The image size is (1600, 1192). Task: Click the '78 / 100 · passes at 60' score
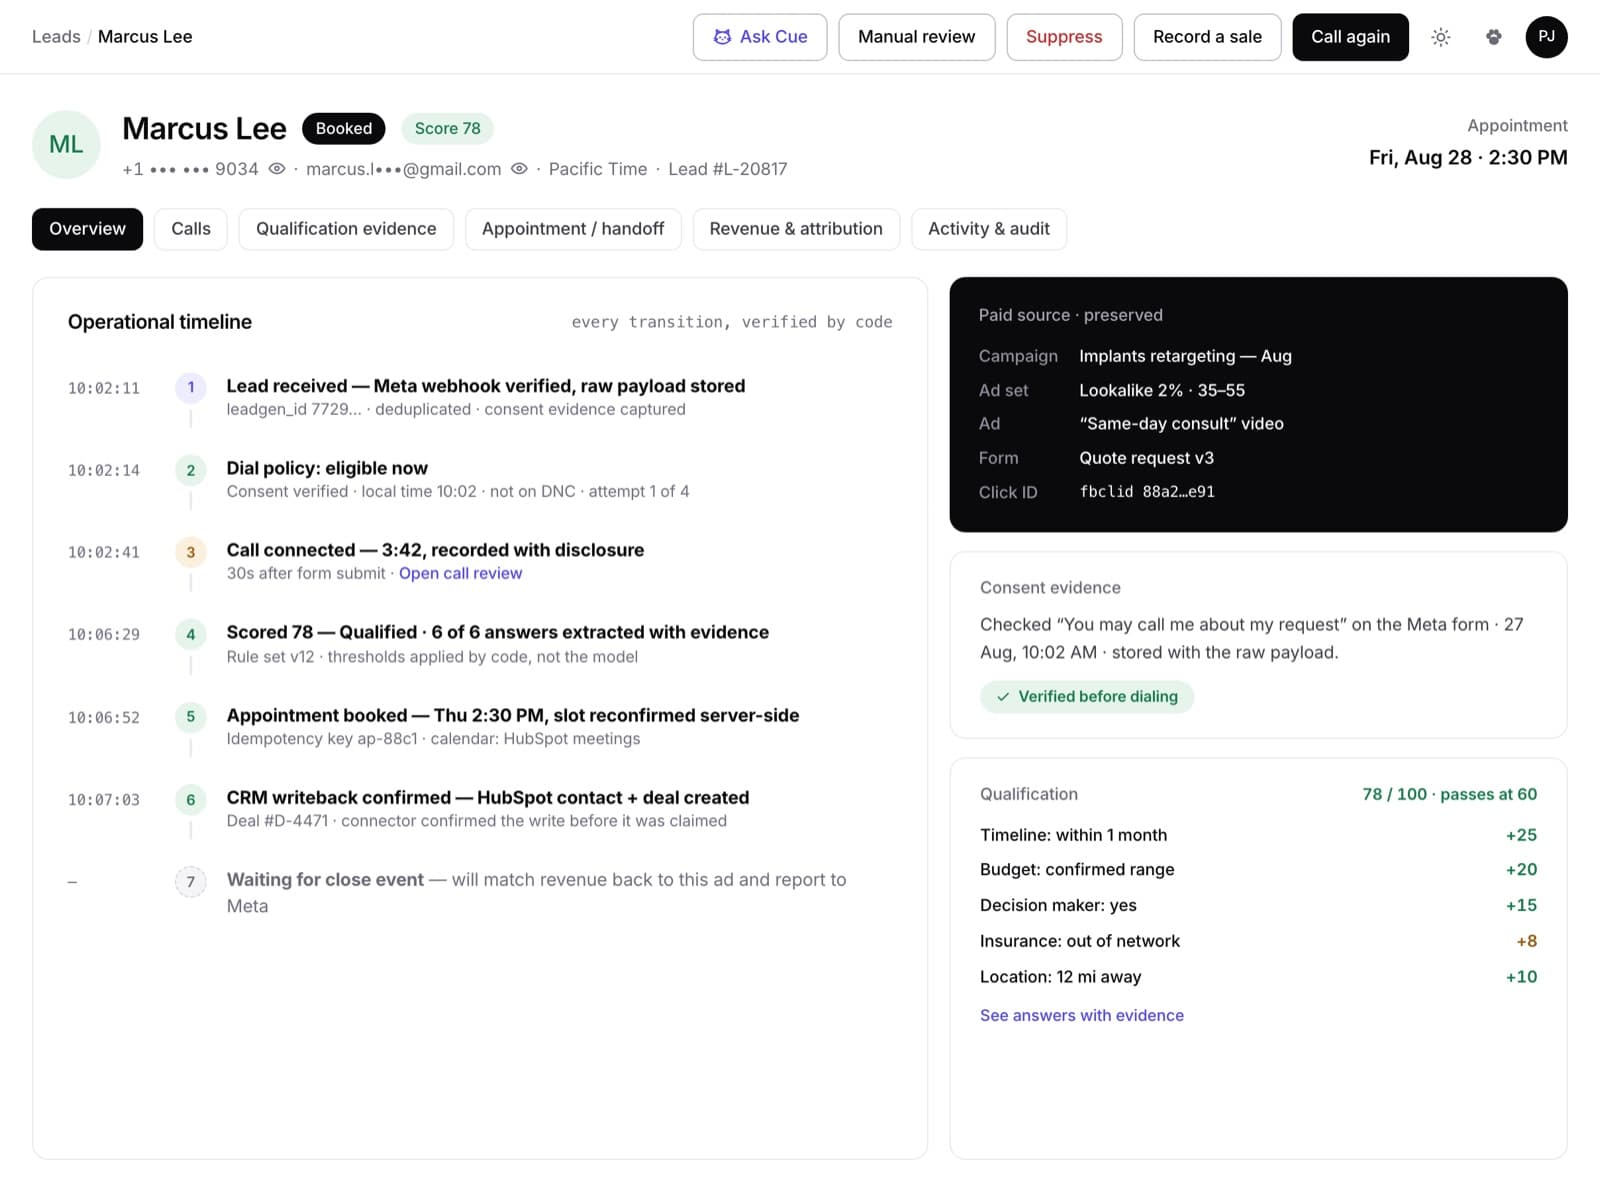[x=1449, y=794]
